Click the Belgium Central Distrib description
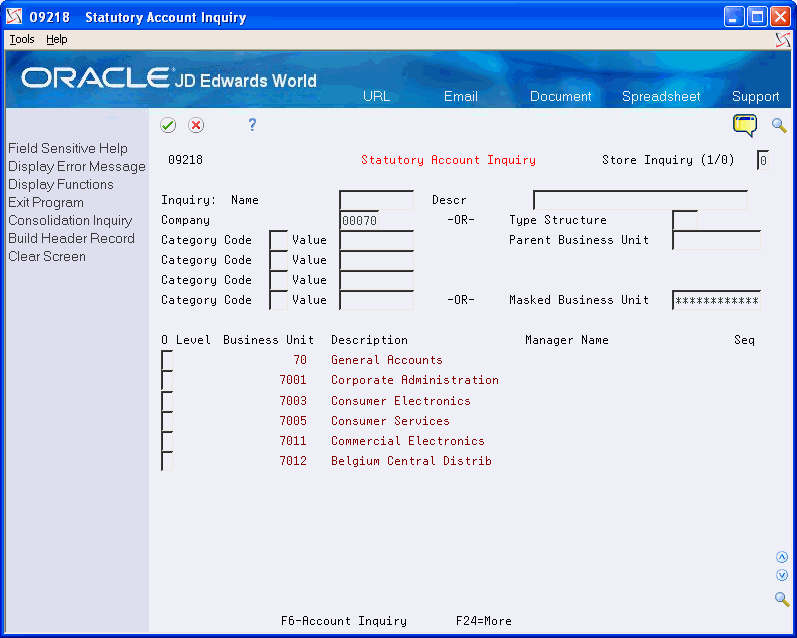This screenshot has height=638, width=797. pos(411,461)
